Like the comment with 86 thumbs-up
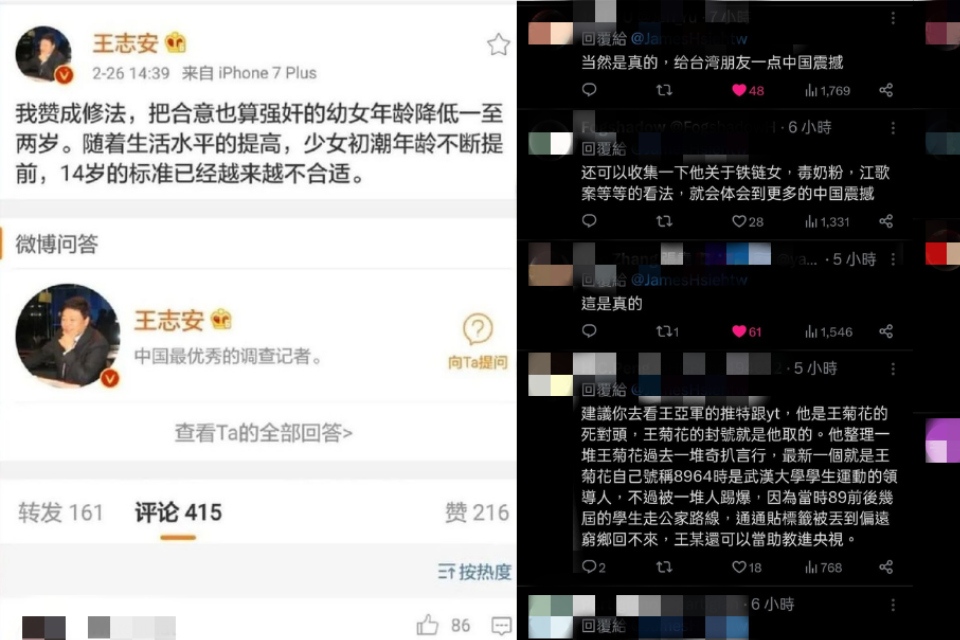Image resolution: width=960 pixels, height=640 pixels. 428,625
